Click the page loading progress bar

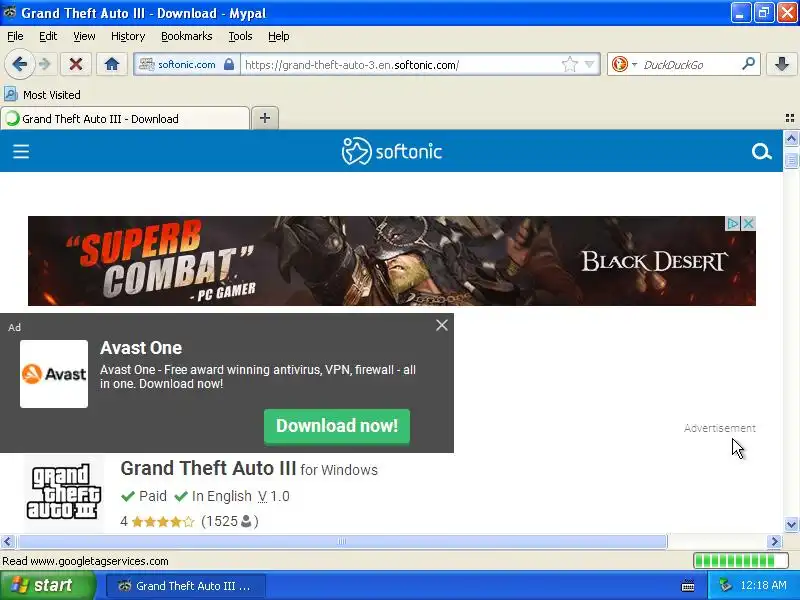[741, 561]
